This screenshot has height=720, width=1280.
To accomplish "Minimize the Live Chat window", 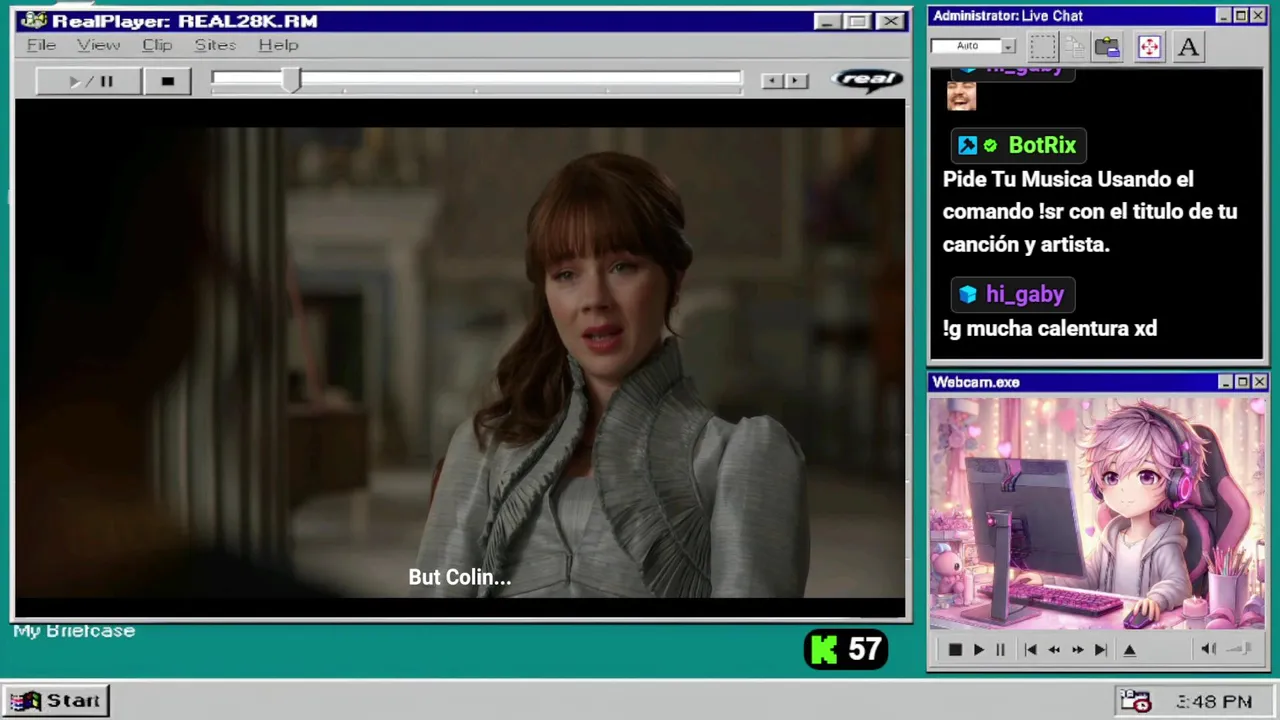I will 1223,16.
